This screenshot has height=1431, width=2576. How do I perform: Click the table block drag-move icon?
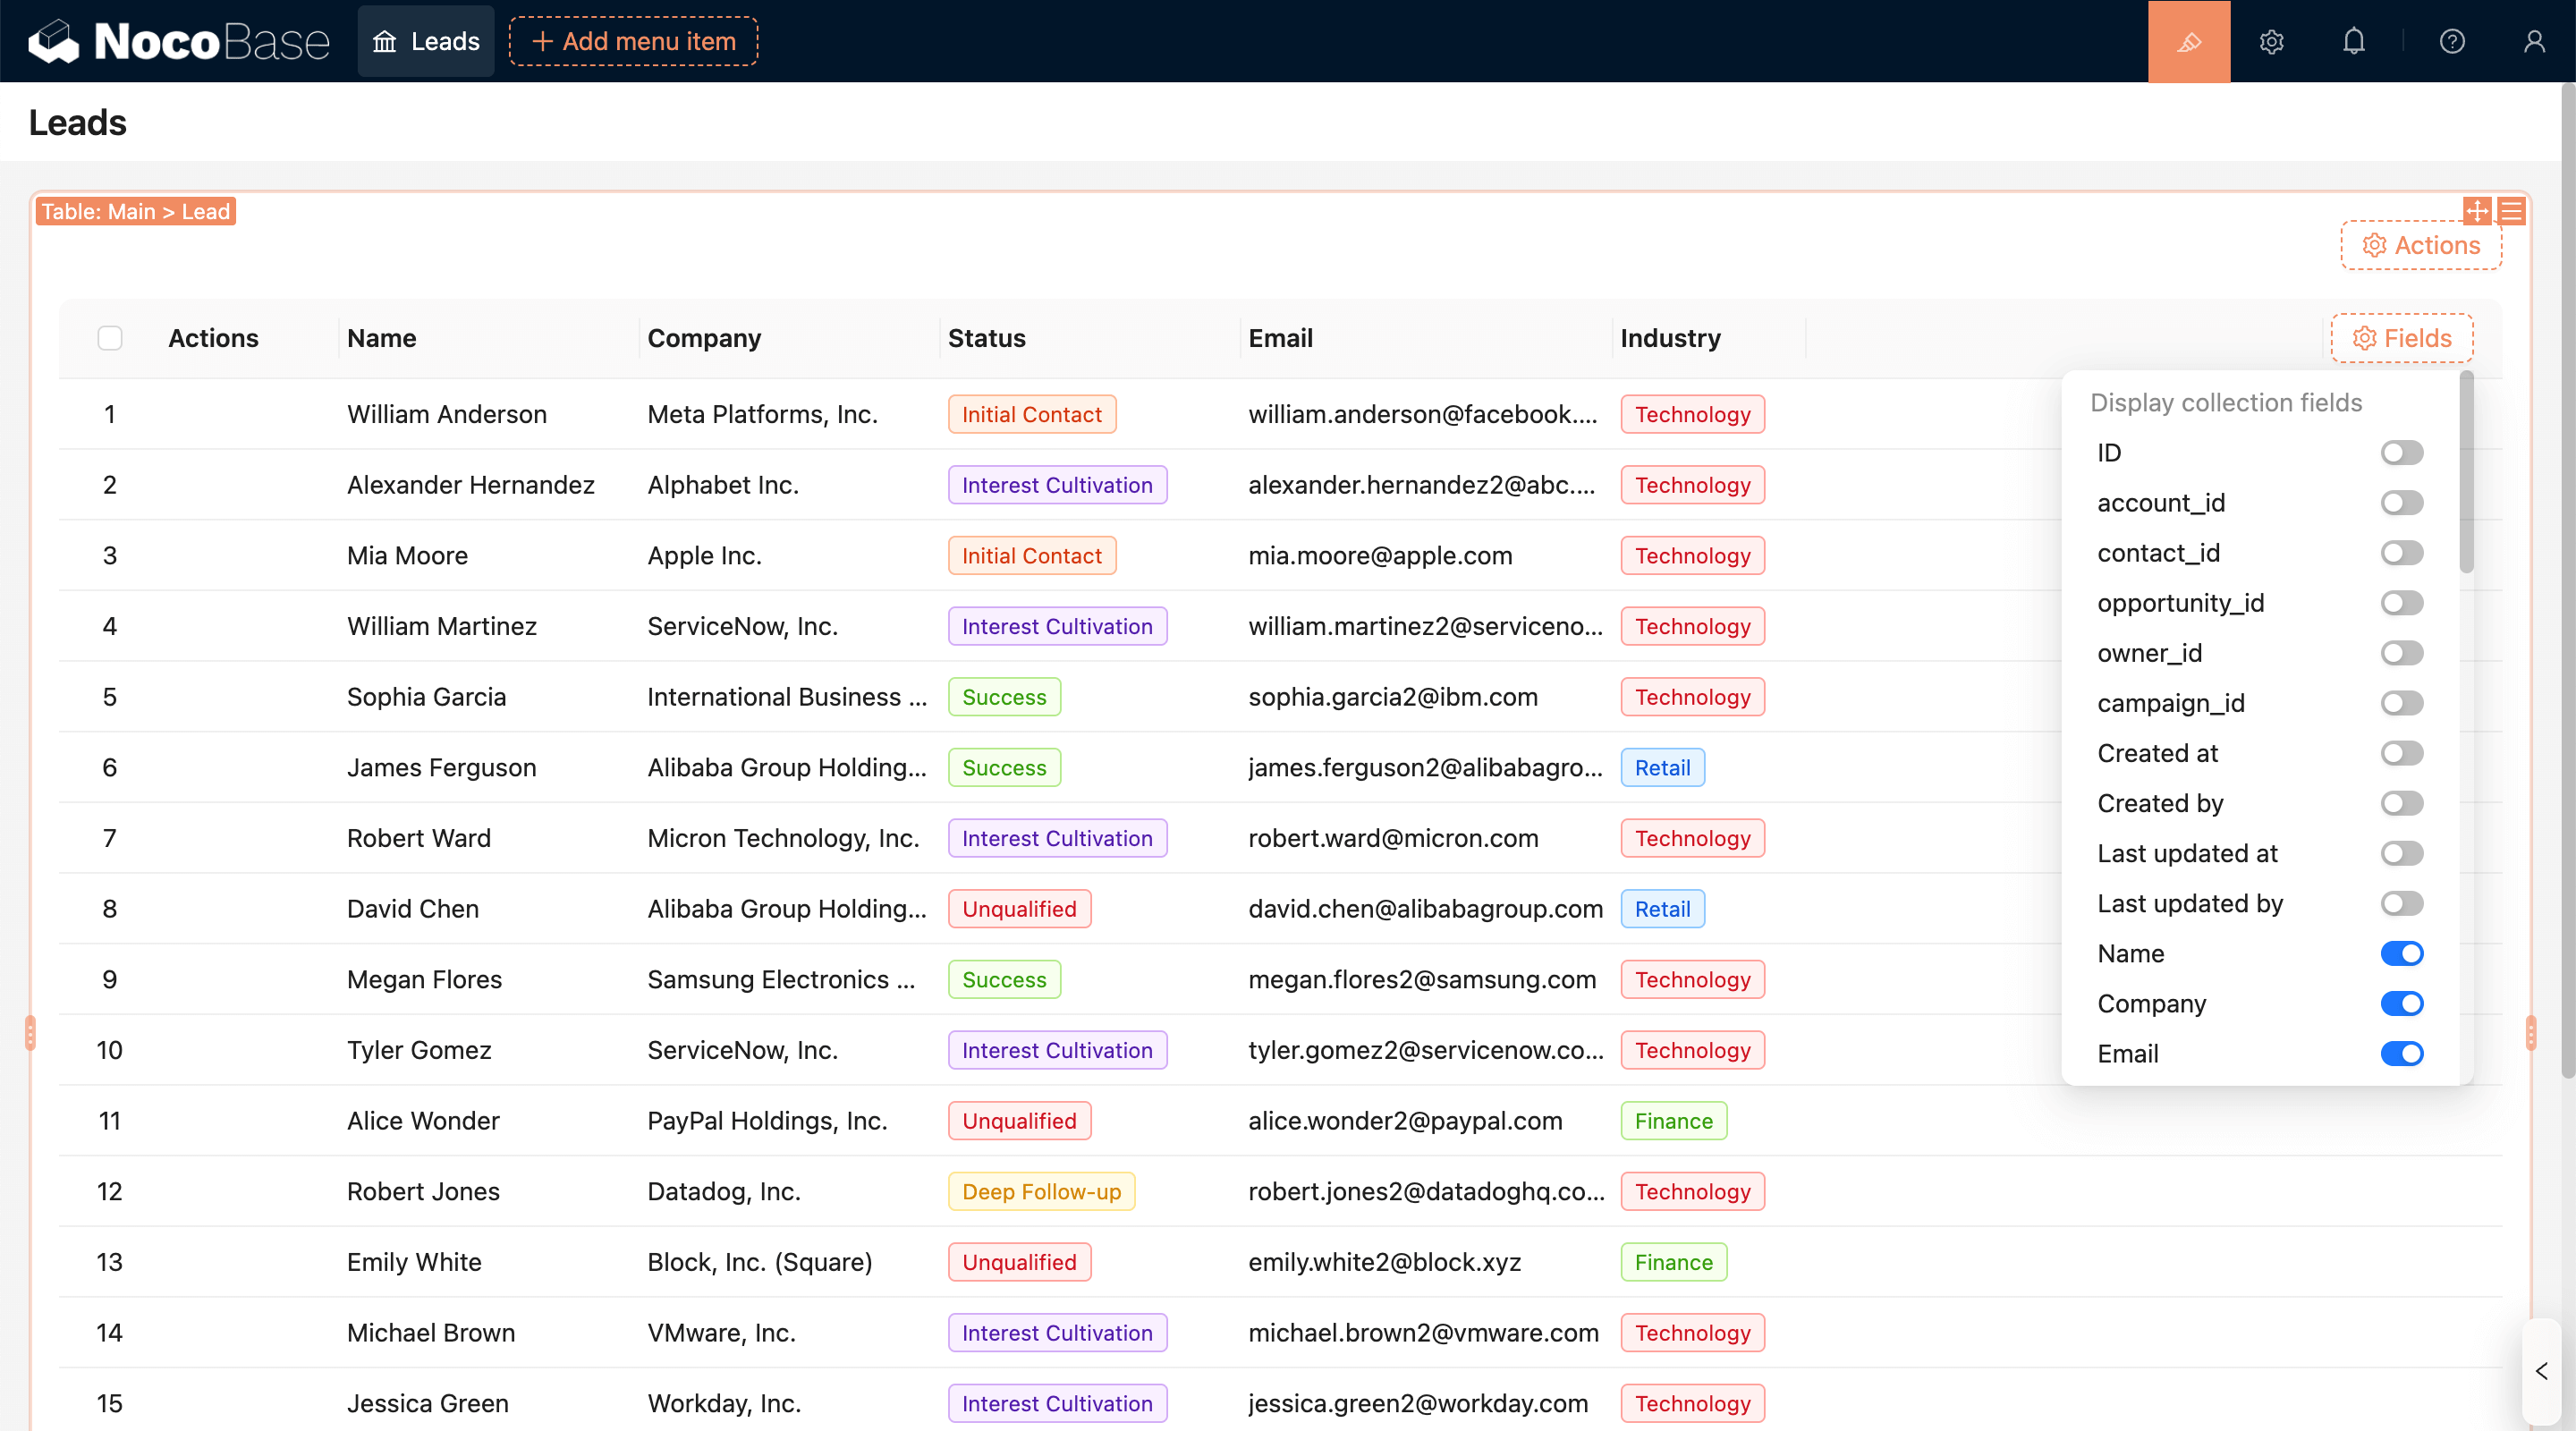tap(2476, 211)
